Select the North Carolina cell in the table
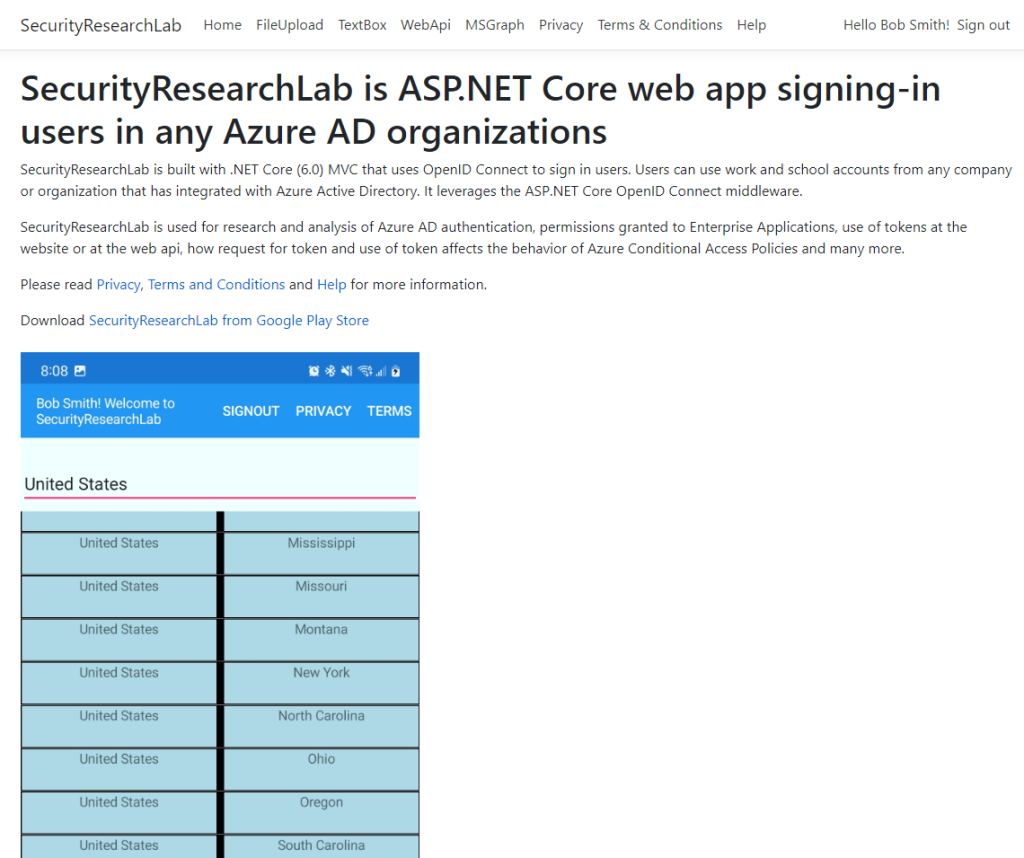The height and width of the screenshot is (858, 1024). [321, 726]
